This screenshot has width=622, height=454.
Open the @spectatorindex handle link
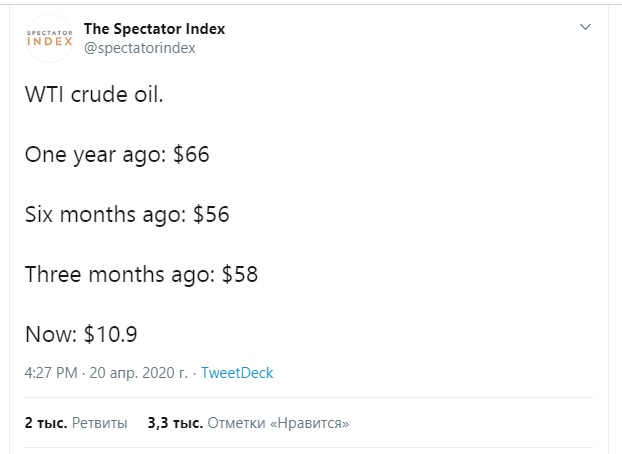[x=140, y=48]
